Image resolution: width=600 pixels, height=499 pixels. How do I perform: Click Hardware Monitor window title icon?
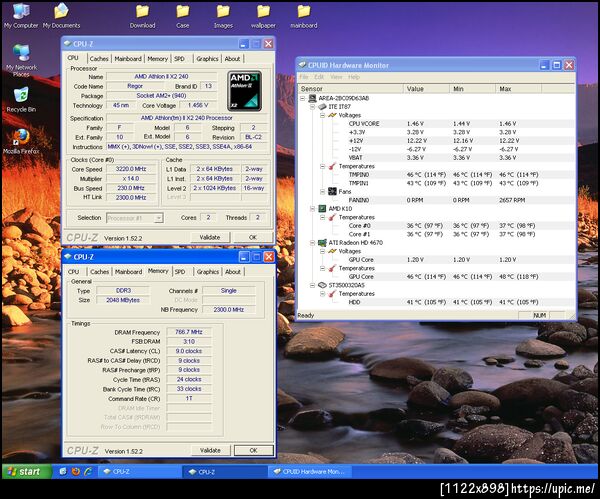click(x=302, y=65)
